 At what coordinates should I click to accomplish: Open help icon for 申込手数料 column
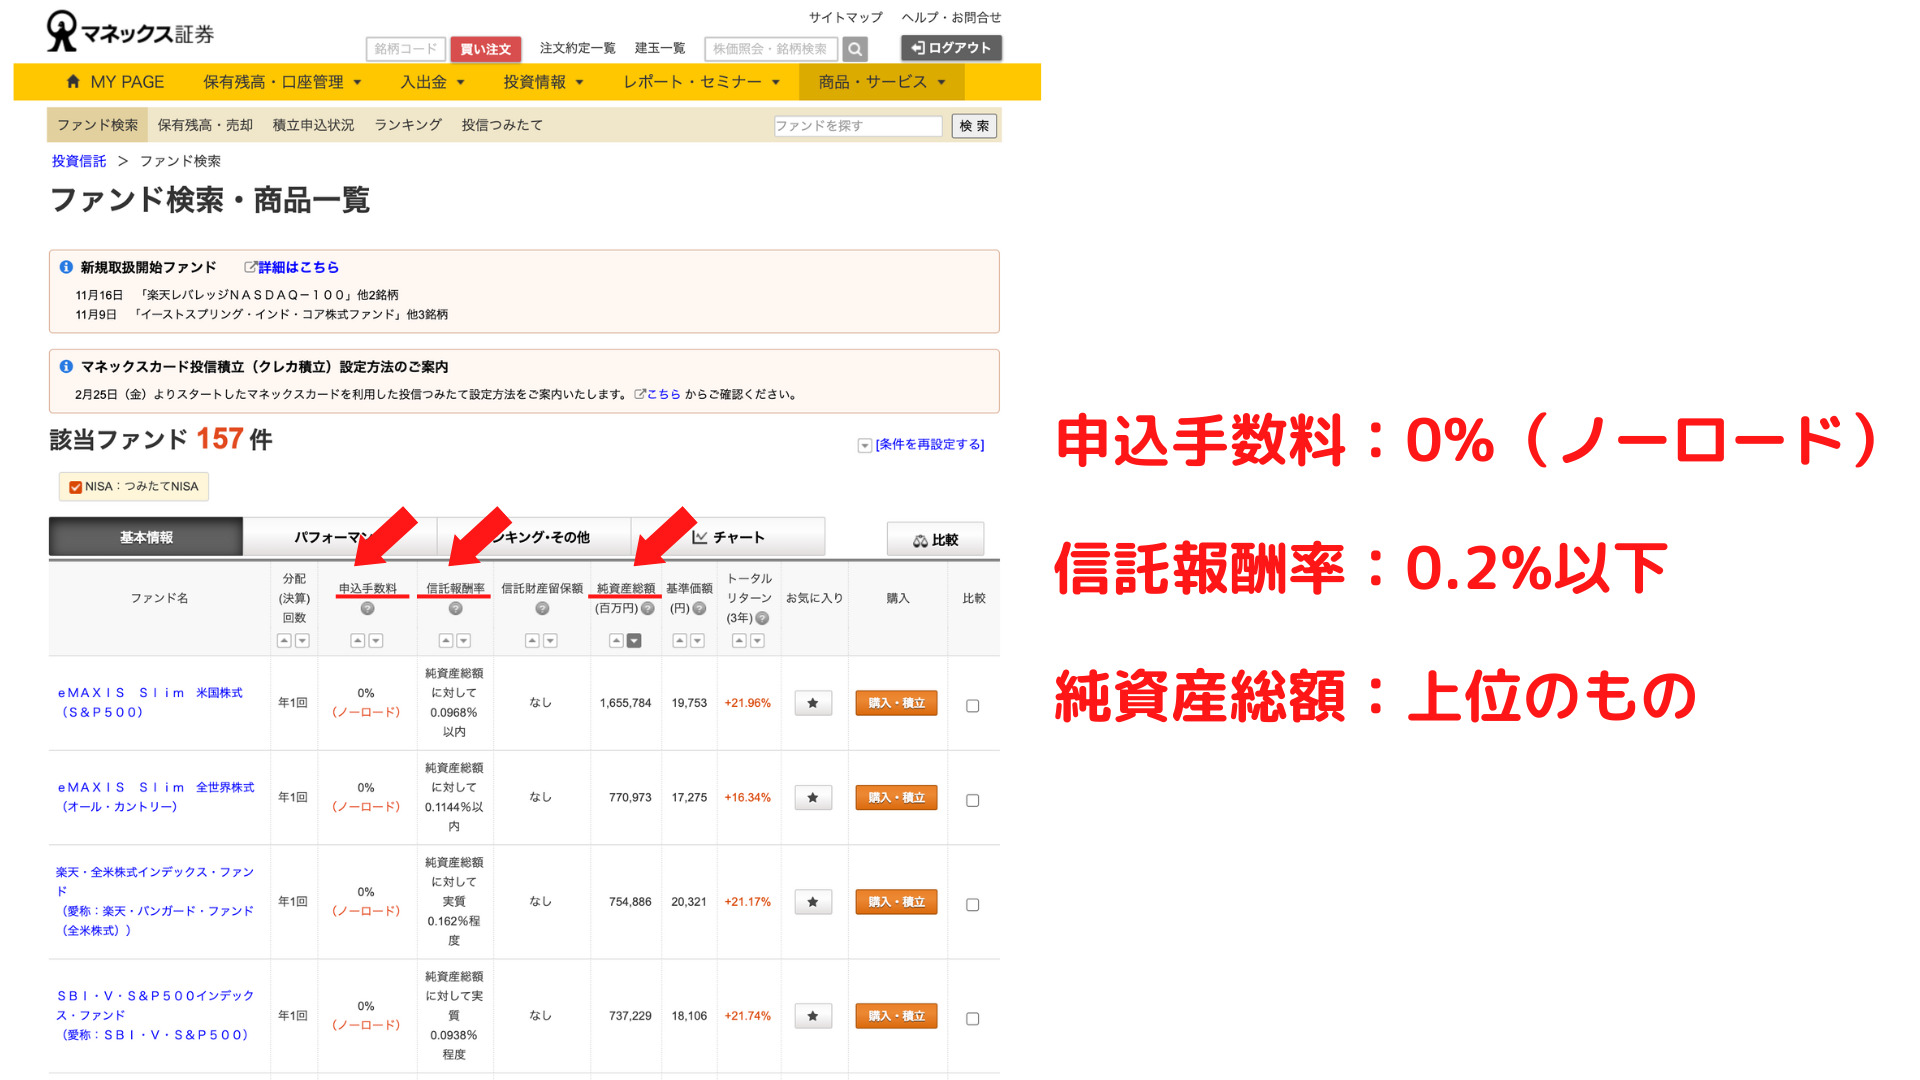tap(367, 608)
